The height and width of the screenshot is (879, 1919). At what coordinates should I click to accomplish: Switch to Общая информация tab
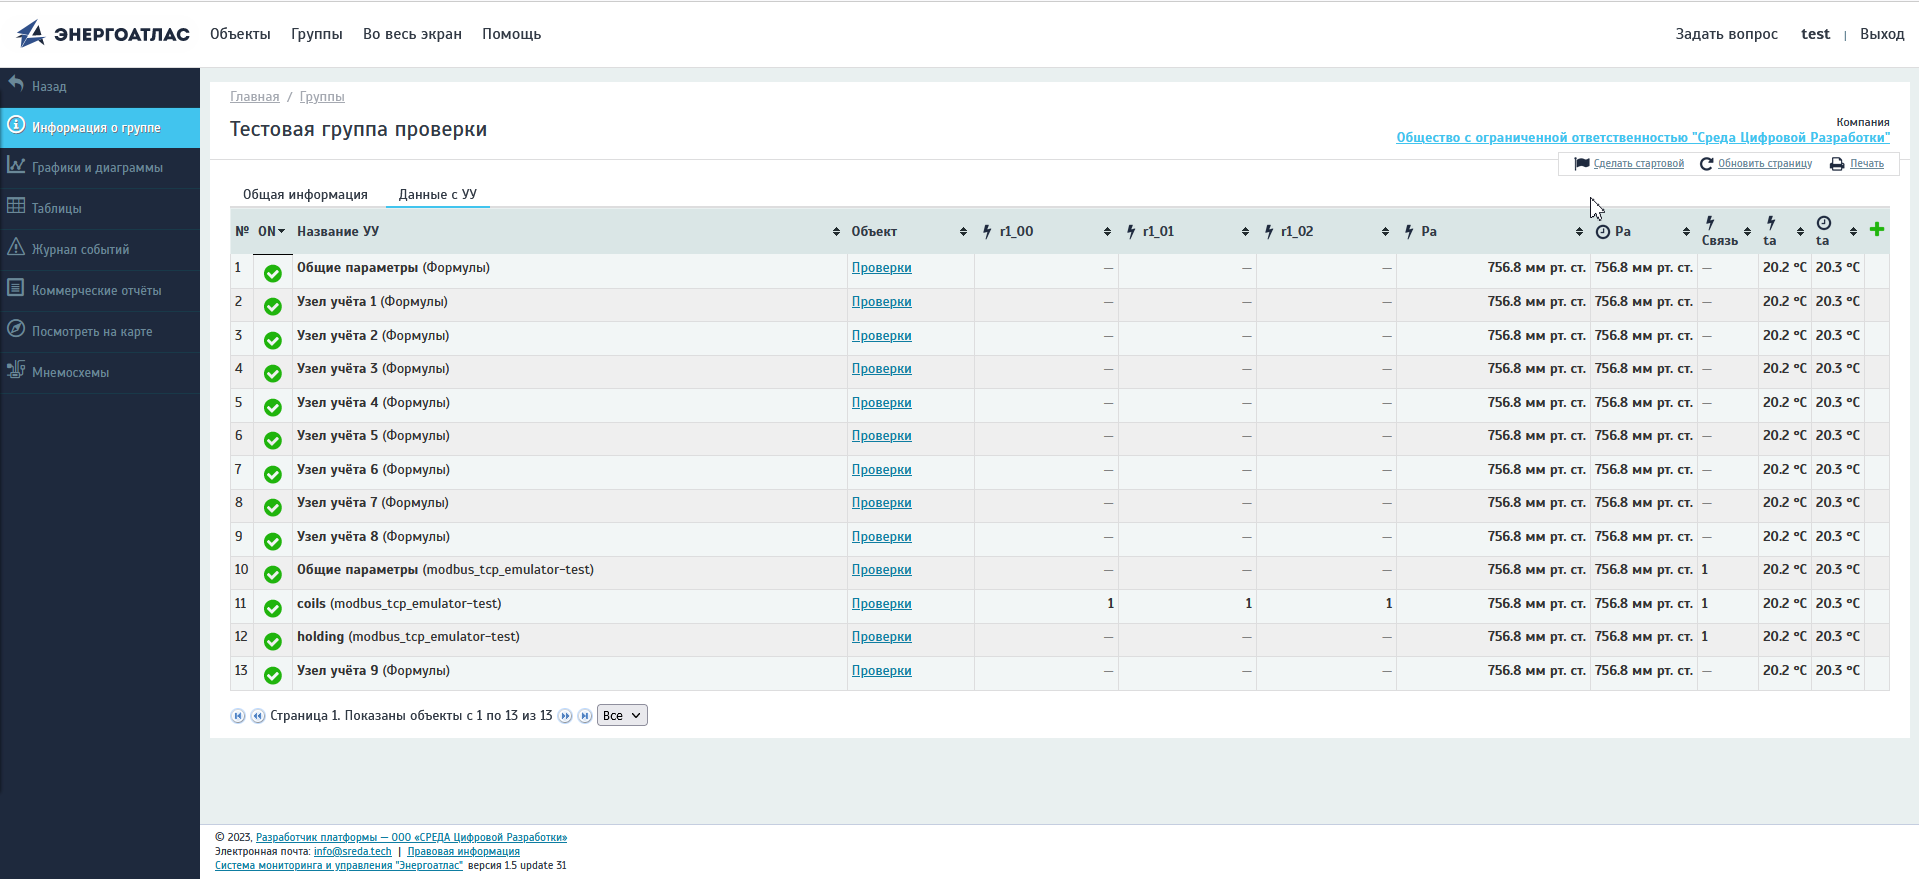(305, 195)
